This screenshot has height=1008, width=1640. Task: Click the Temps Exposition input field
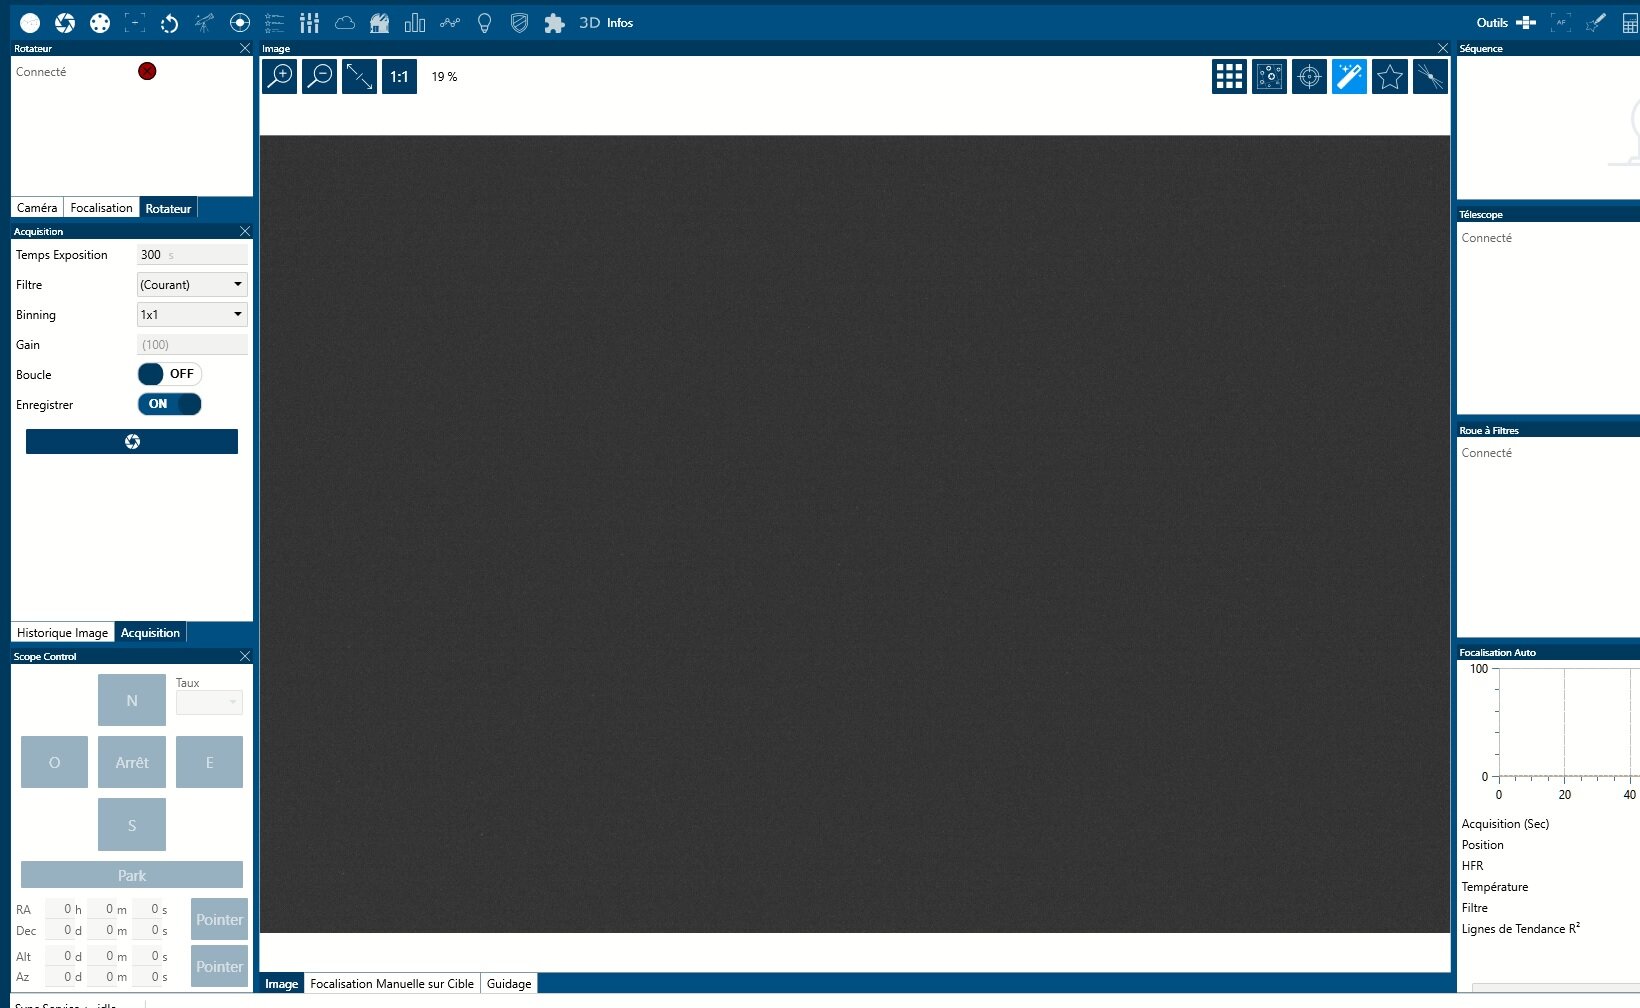pos(192,255)
